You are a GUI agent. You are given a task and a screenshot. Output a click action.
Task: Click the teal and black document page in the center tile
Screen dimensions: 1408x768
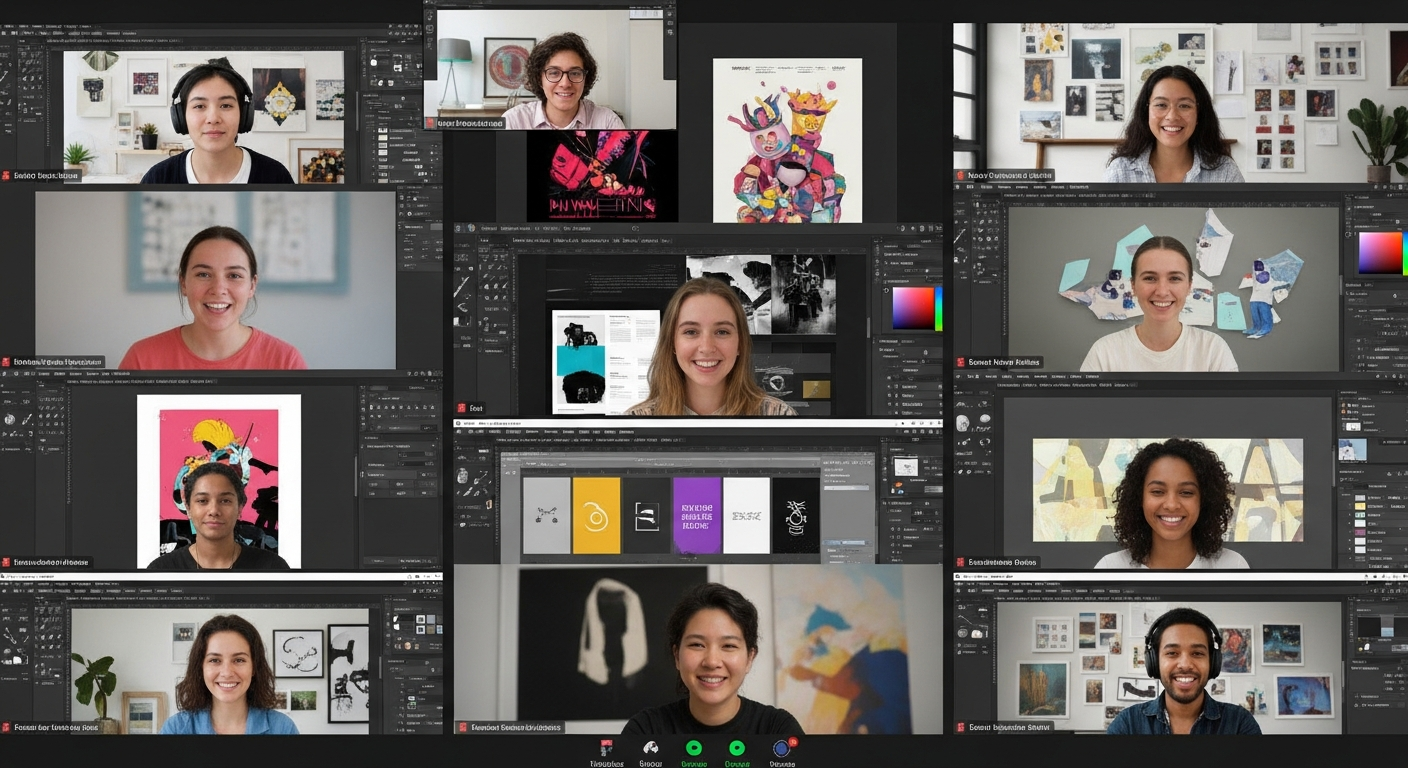click(579, 360)
